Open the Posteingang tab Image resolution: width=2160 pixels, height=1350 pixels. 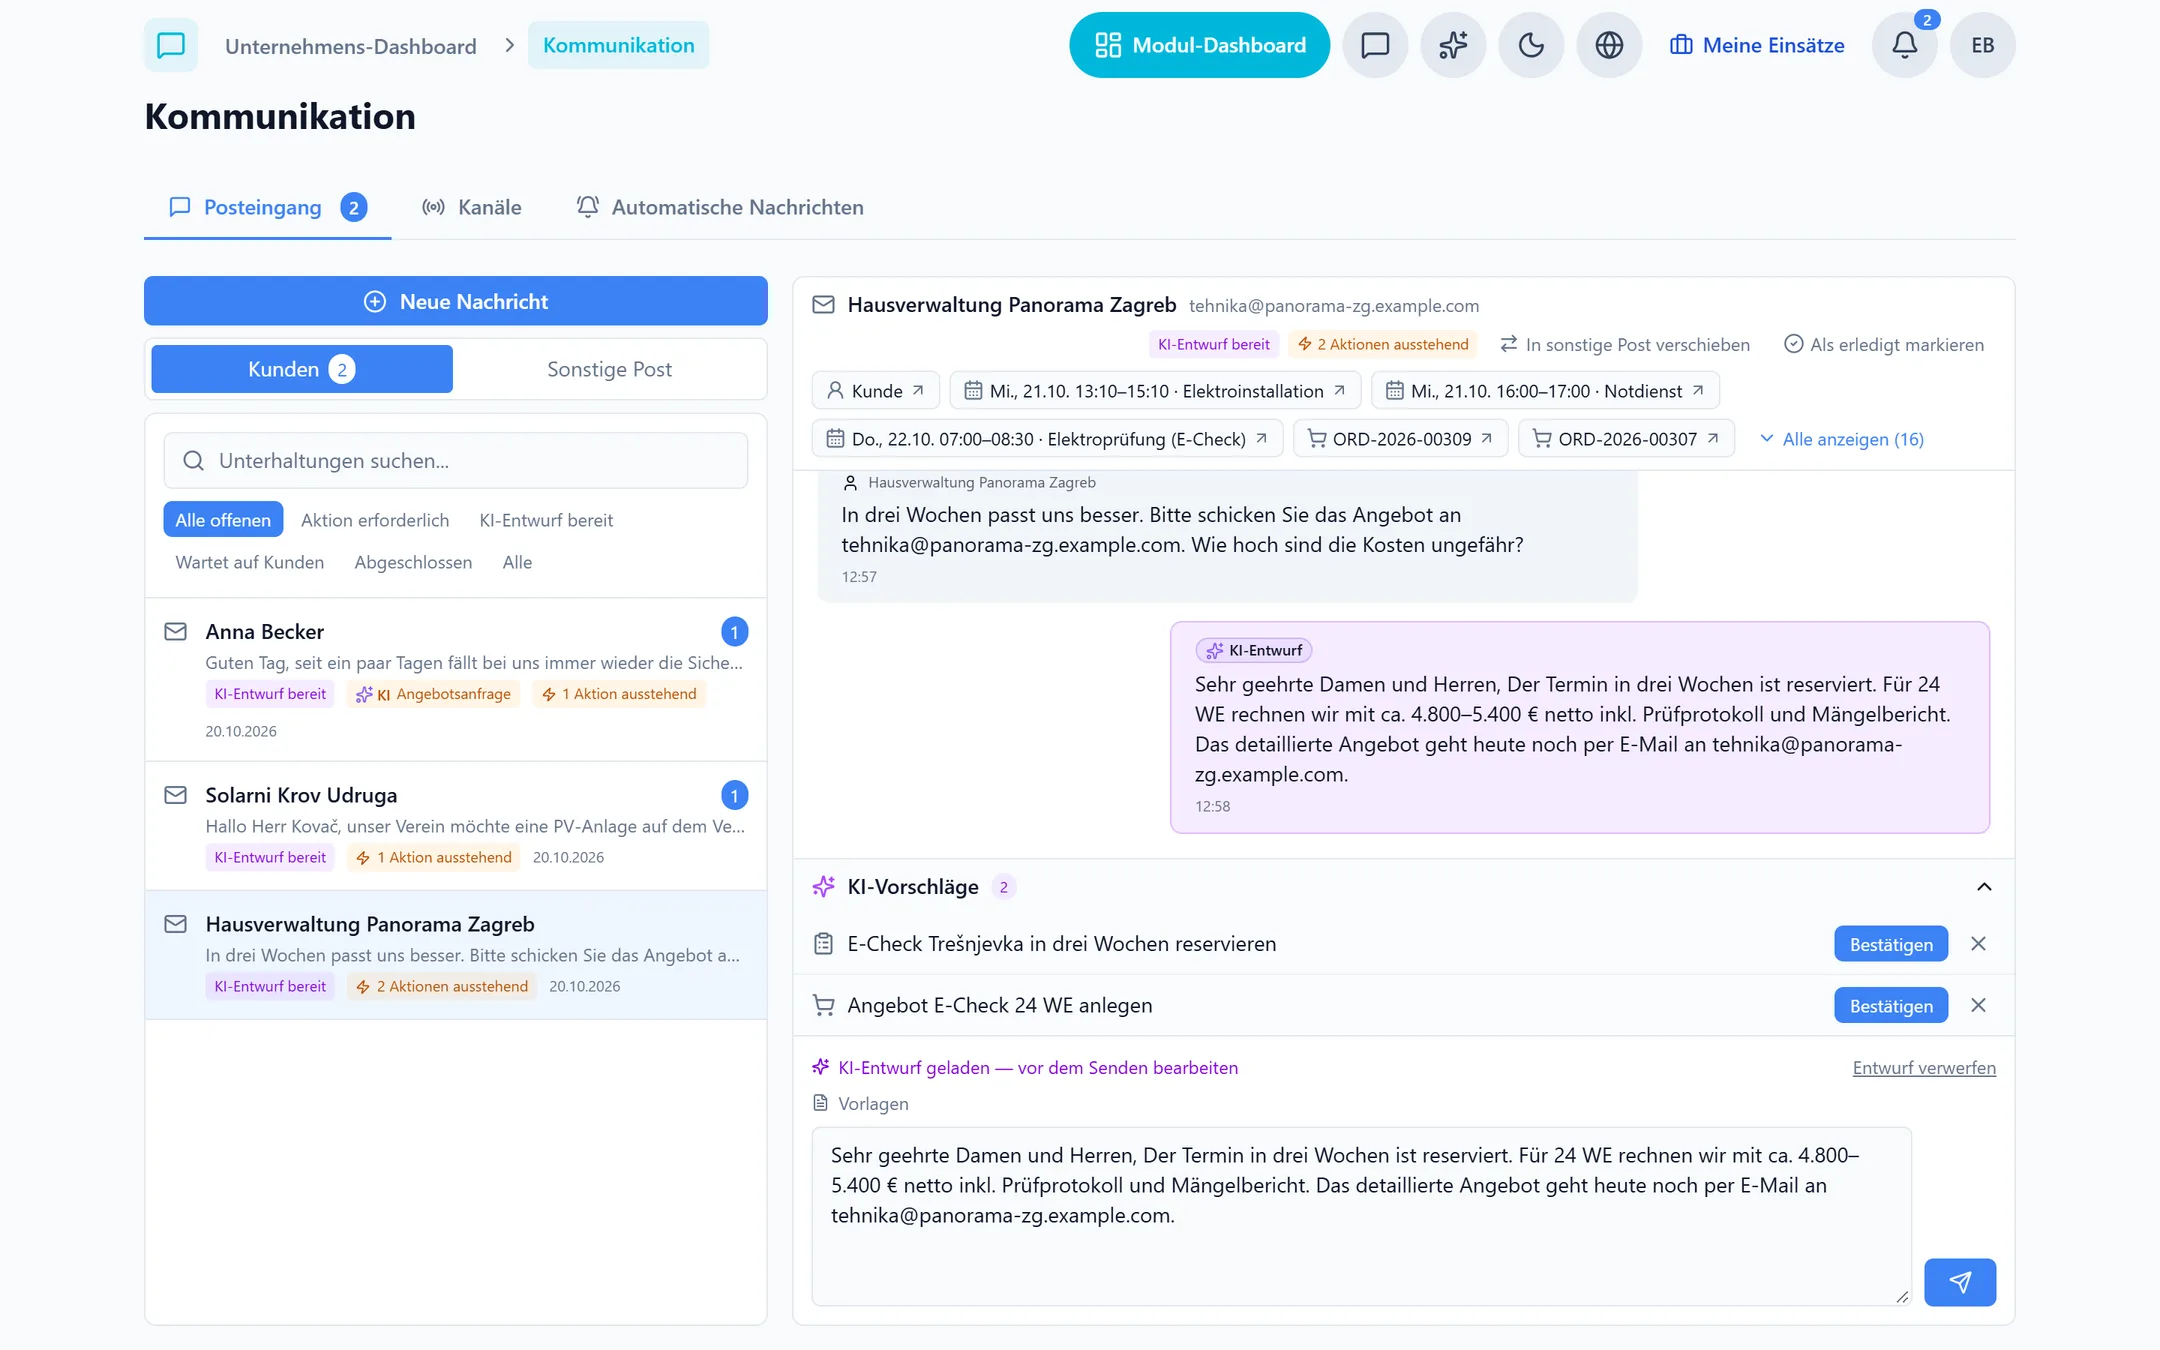tap(267, 207)
